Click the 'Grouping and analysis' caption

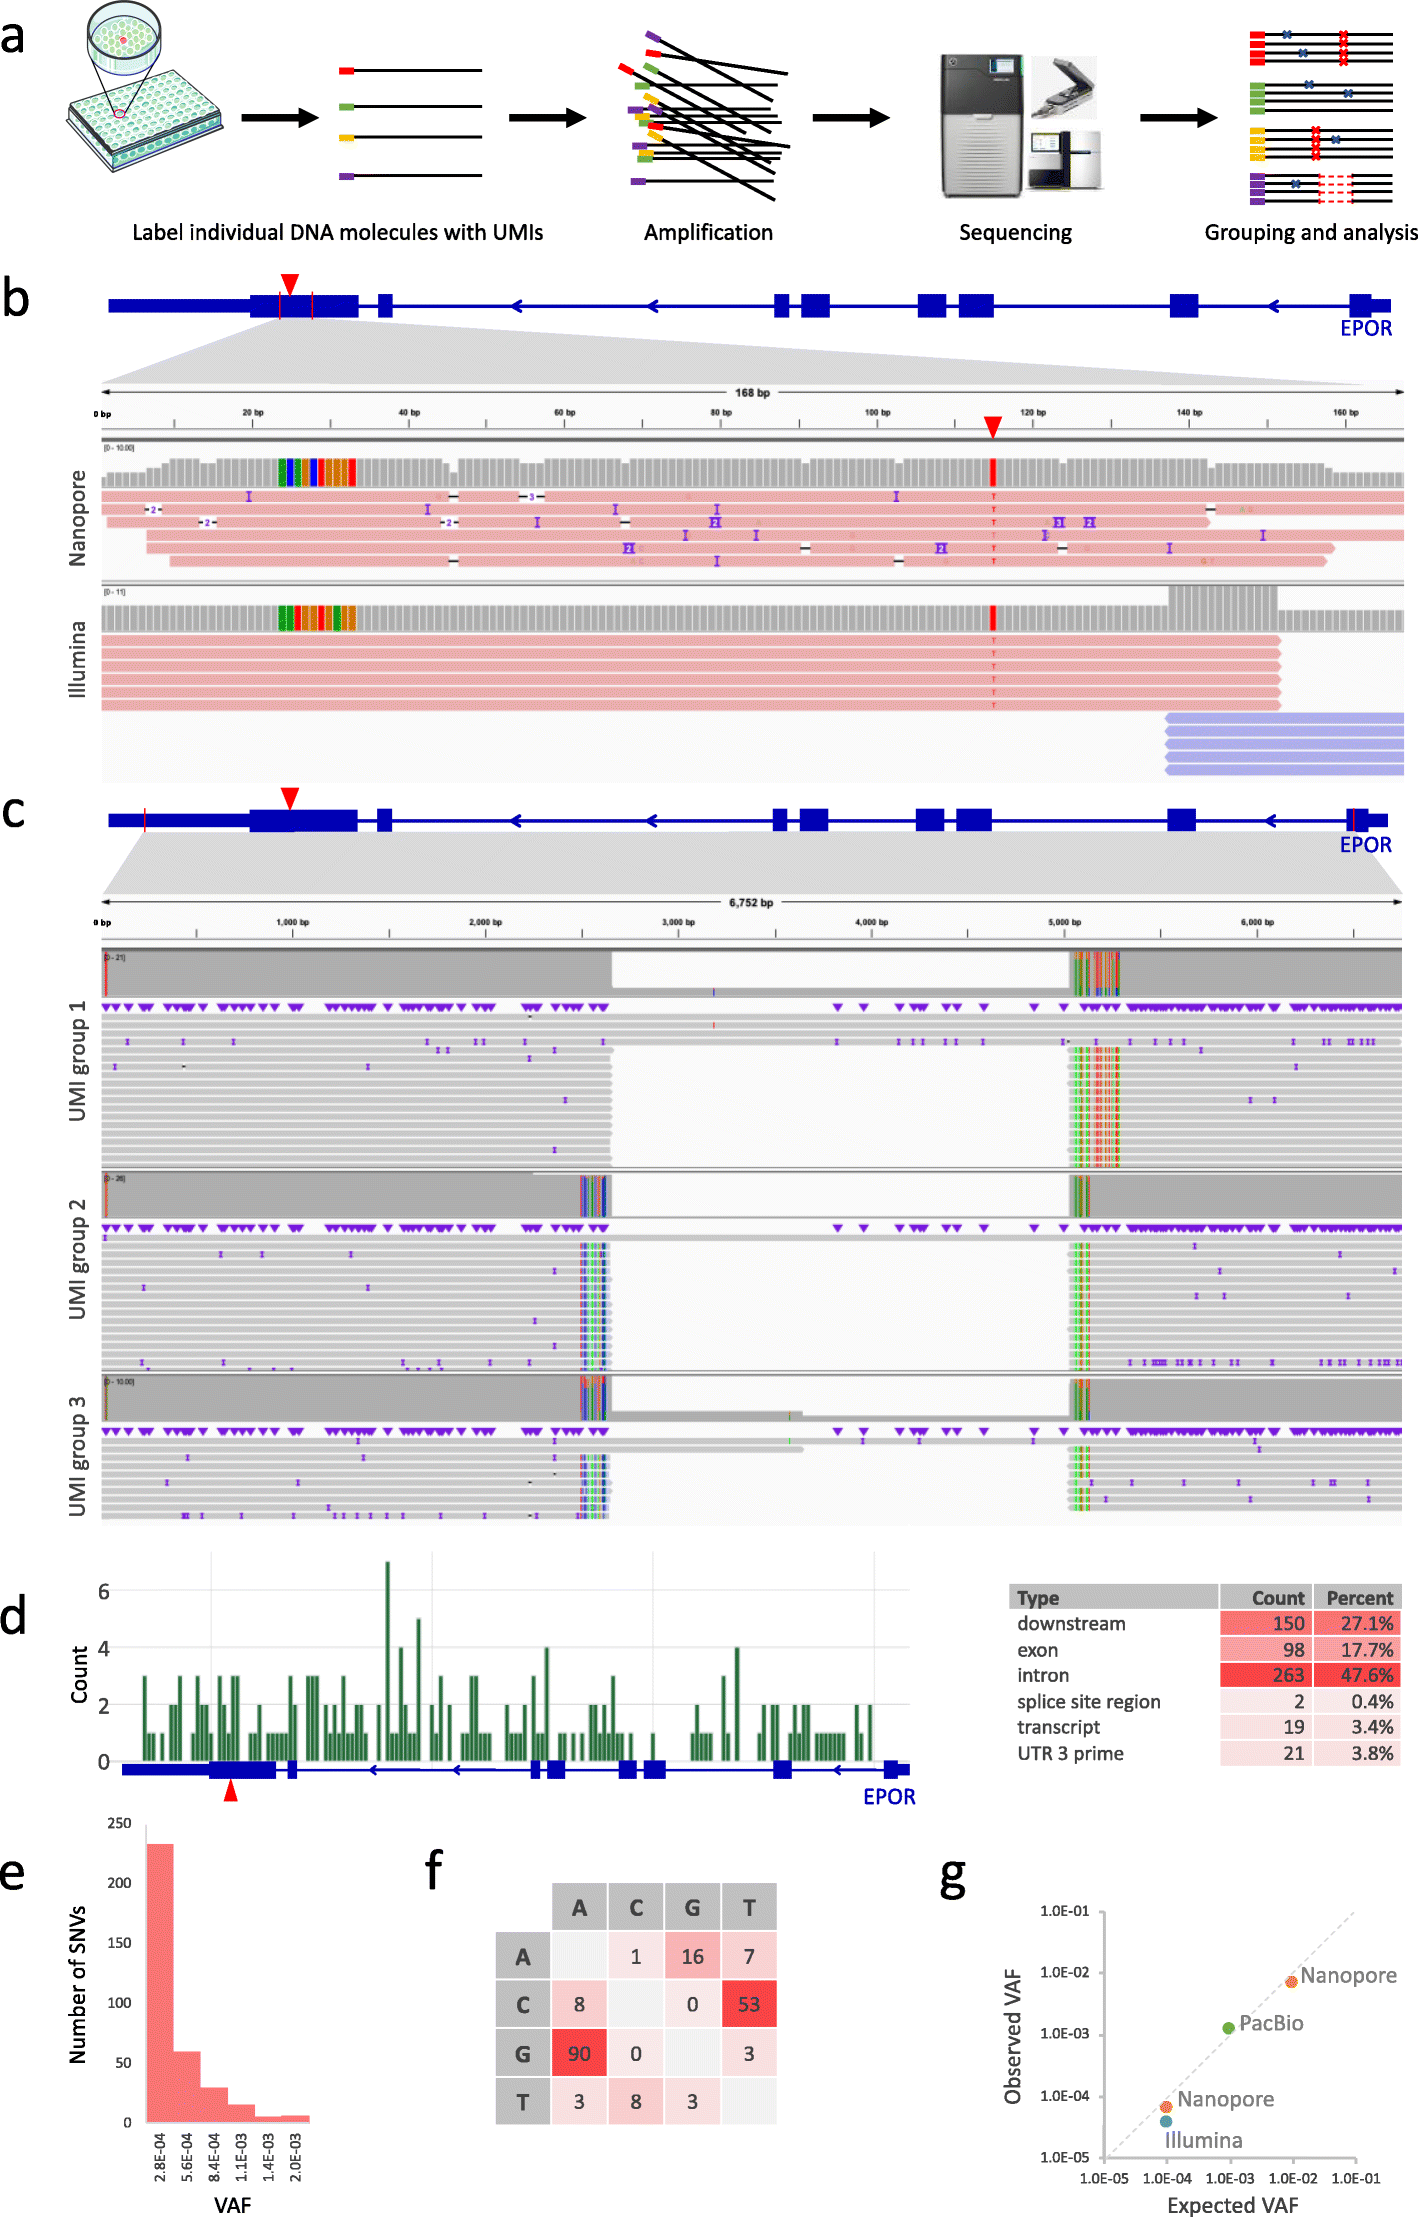[x=1311, y=233]
